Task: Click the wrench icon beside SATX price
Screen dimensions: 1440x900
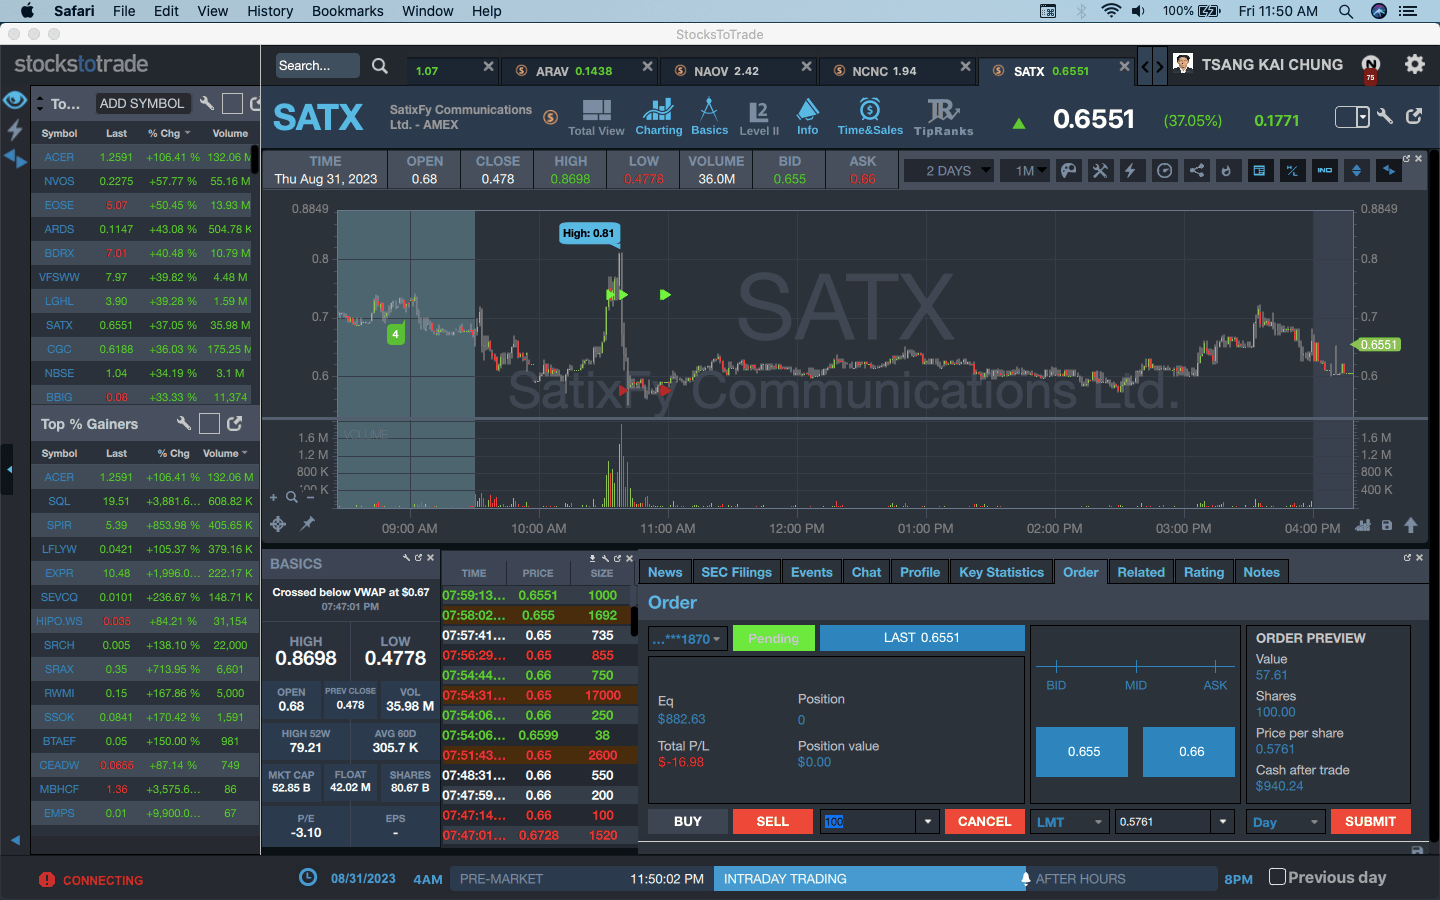Action: coord(1385,117)
